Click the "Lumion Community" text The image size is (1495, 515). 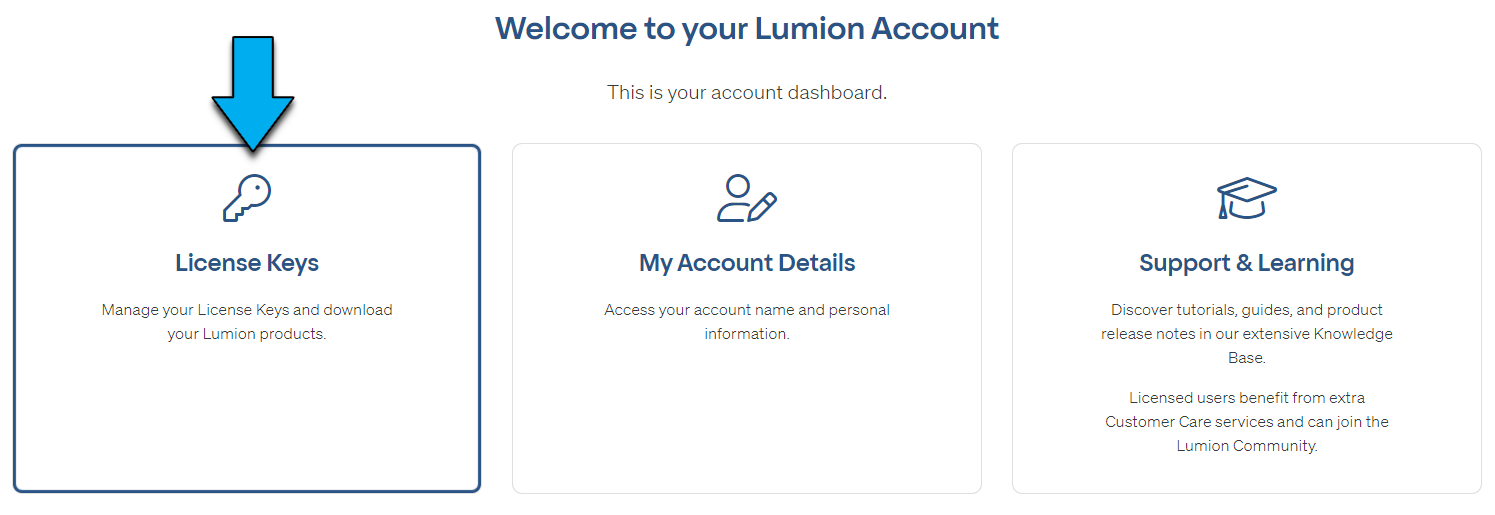click(x=1247, y=446)
